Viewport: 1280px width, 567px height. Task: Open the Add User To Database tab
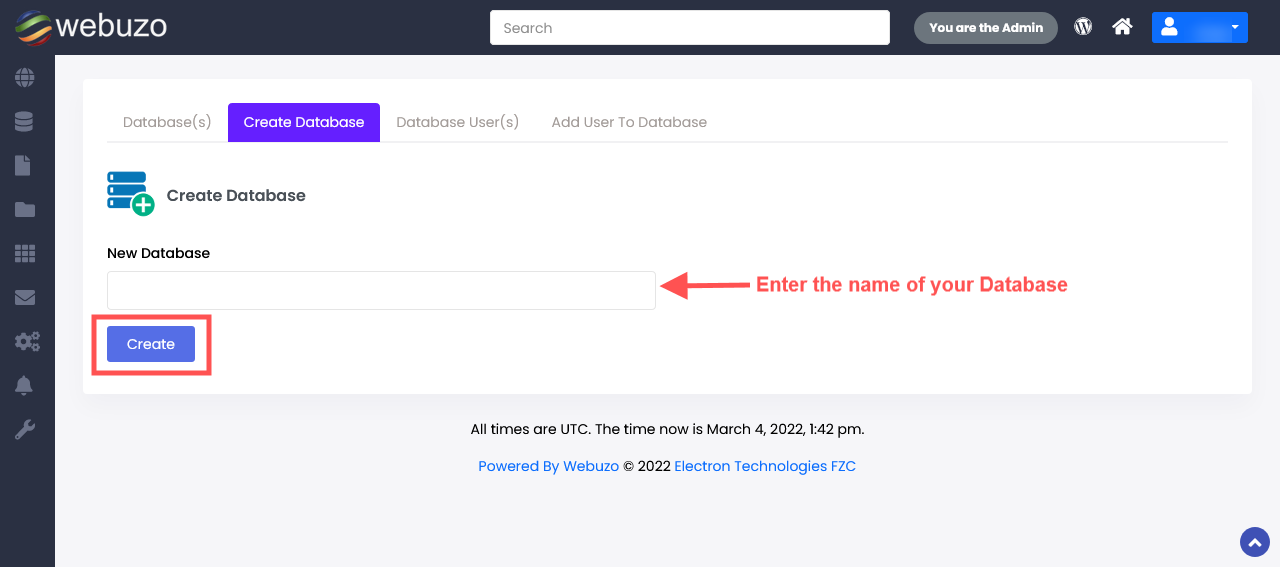[x=629, y=122]
